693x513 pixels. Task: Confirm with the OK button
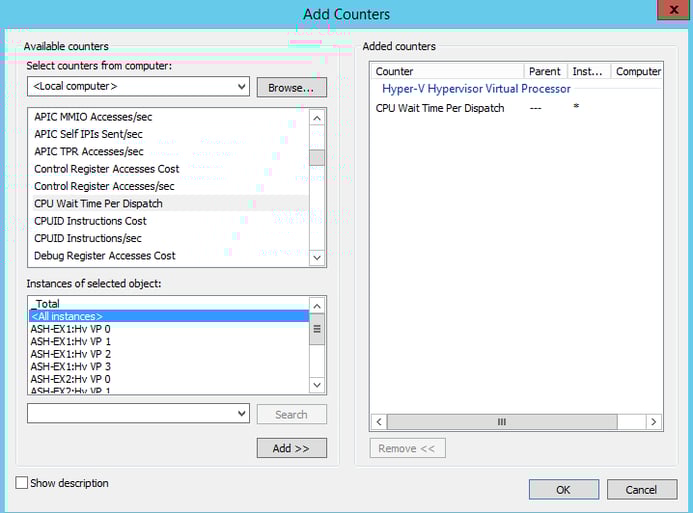point(563,490)
